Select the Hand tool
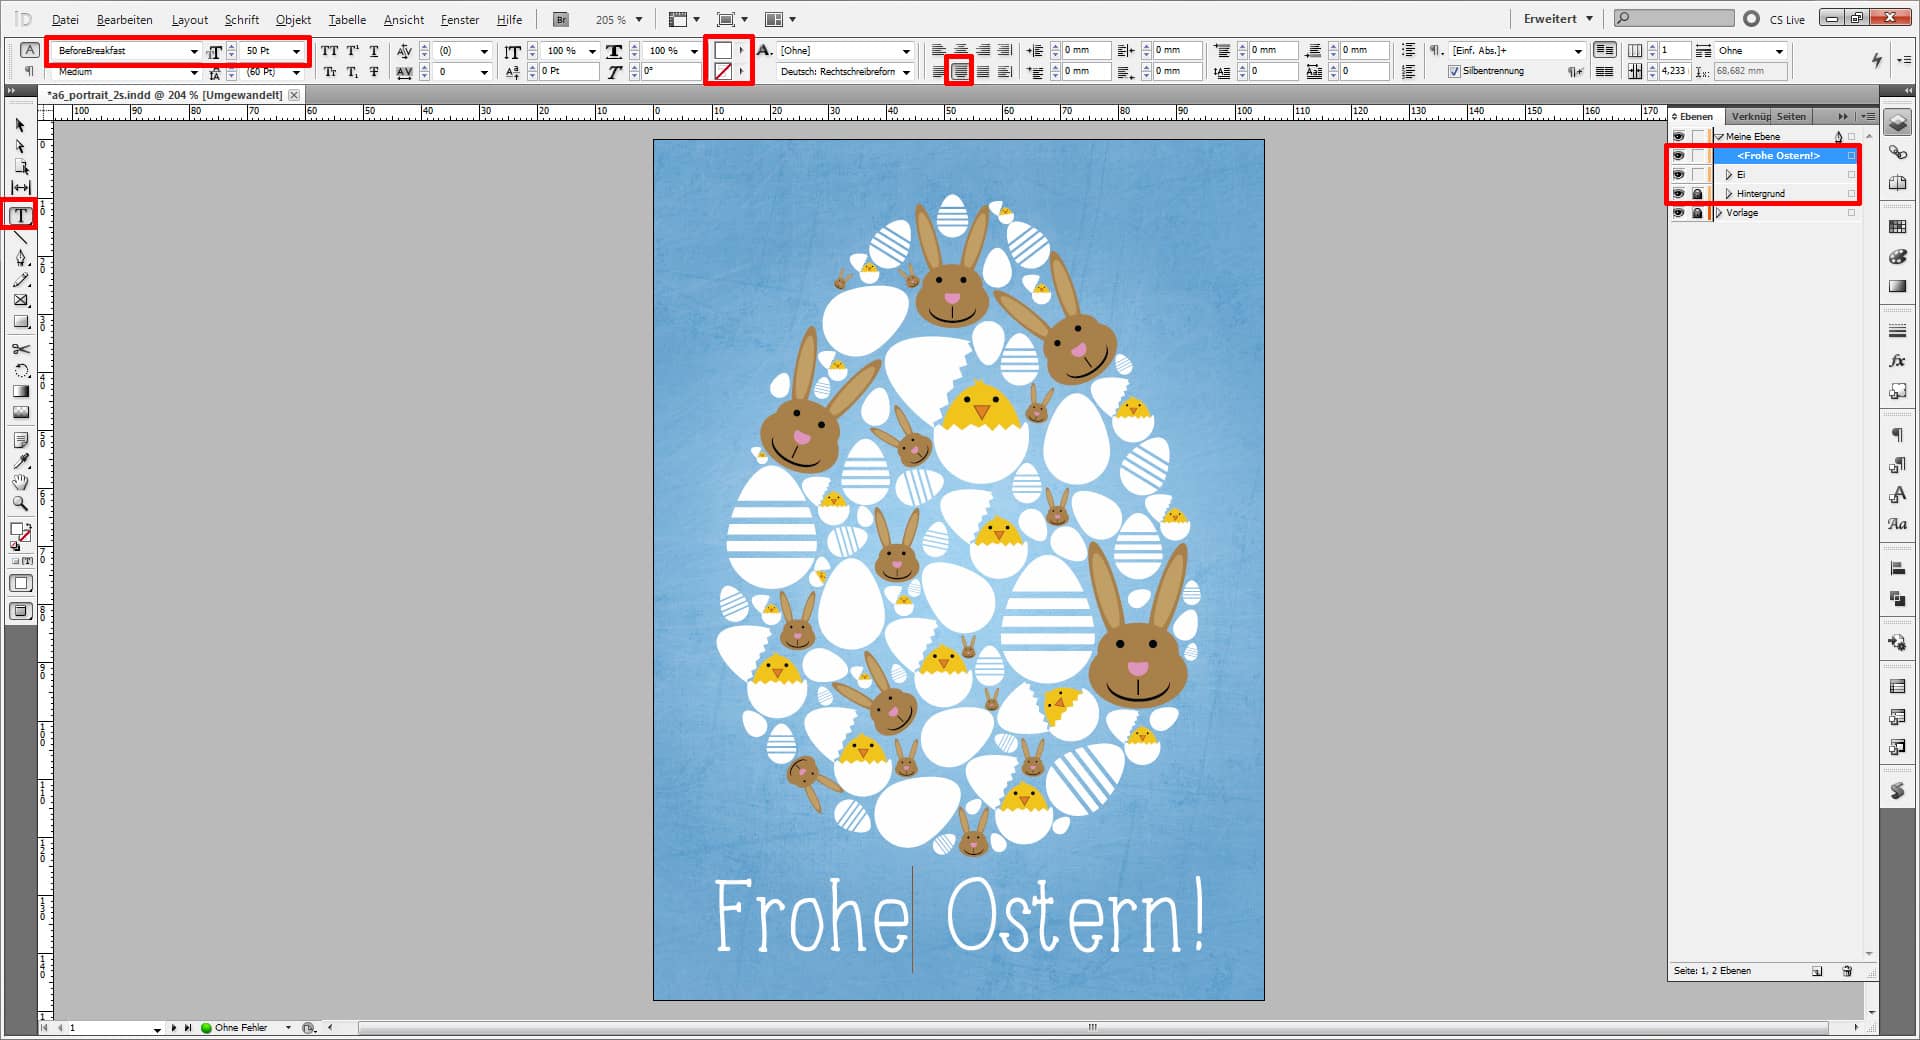1920x1040 pixels. (x=20, y=482)
